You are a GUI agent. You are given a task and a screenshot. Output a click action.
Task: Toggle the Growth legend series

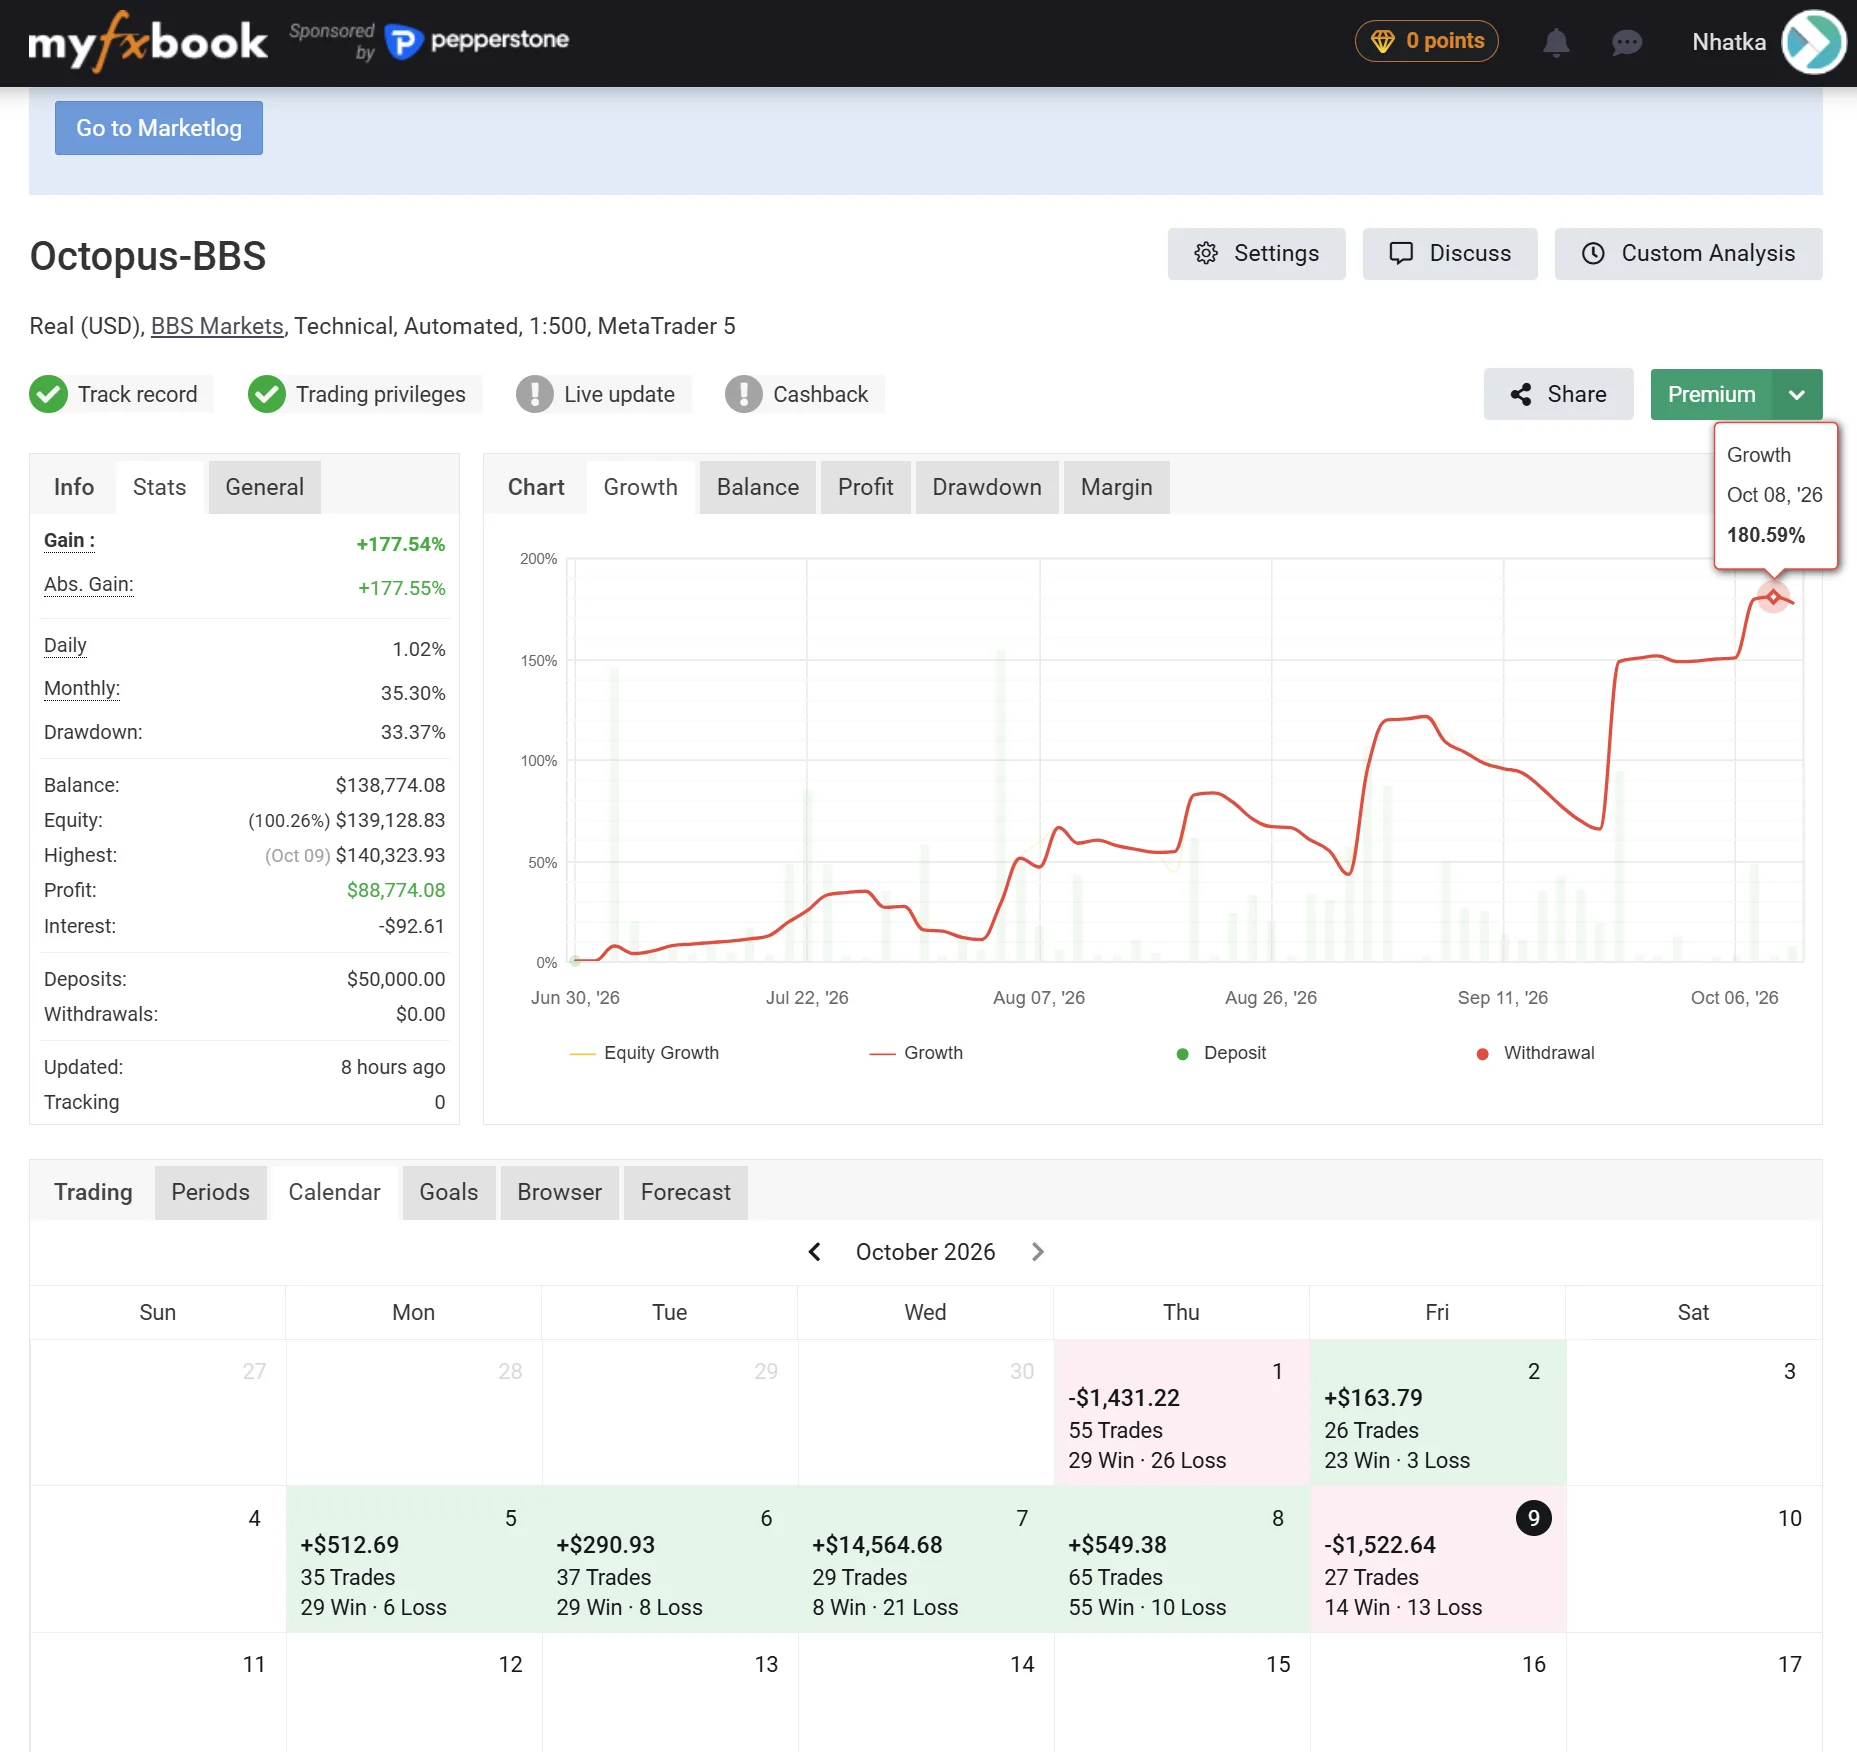916,1053
